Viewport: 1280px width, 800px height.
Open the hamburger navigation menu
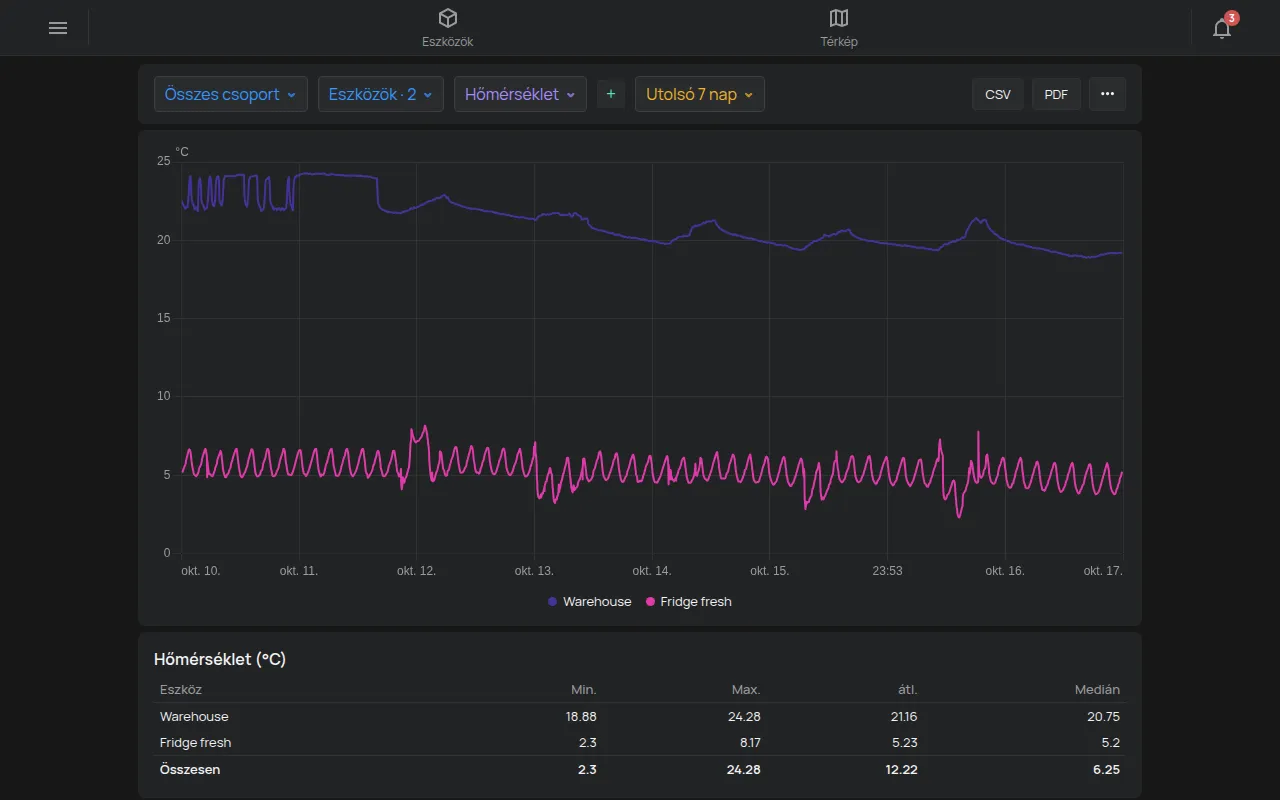tap(58, 28)
